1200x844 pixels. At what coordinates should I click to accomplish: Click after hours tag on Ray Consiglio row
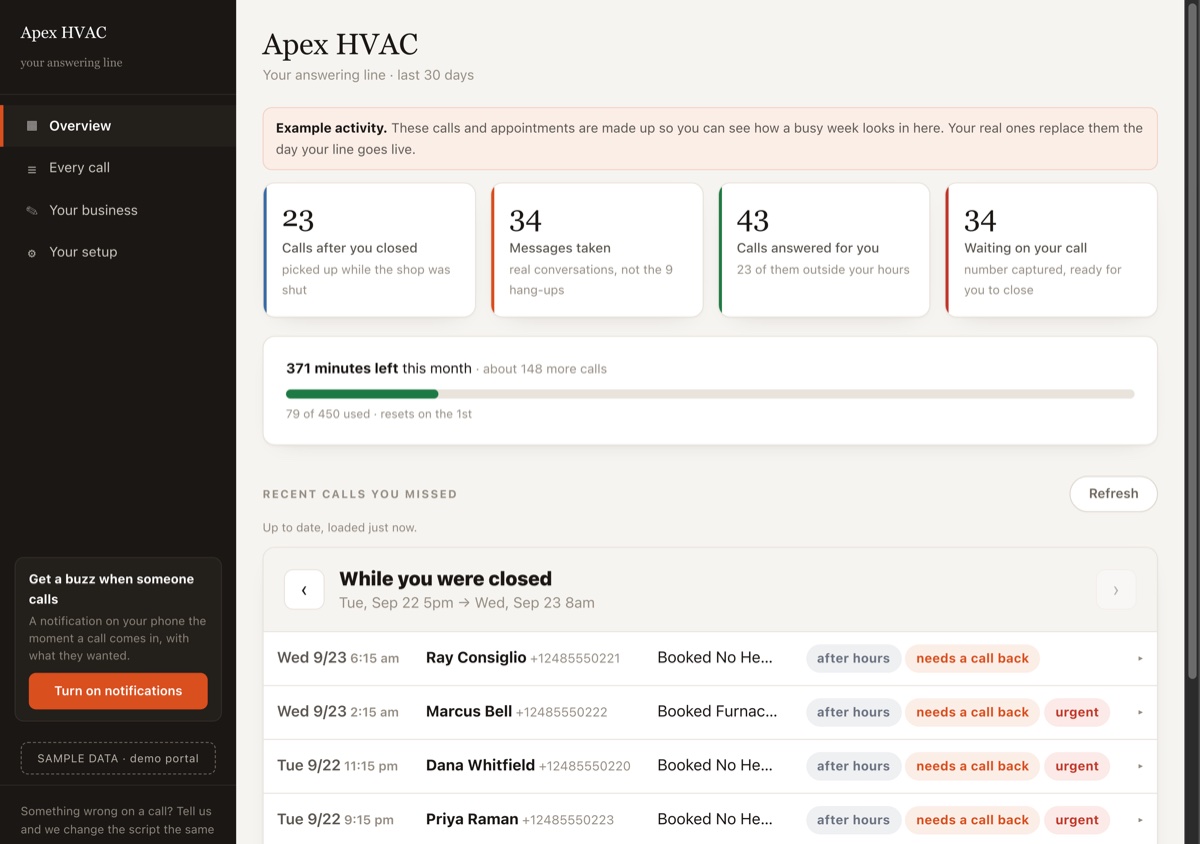click(853, 658)
